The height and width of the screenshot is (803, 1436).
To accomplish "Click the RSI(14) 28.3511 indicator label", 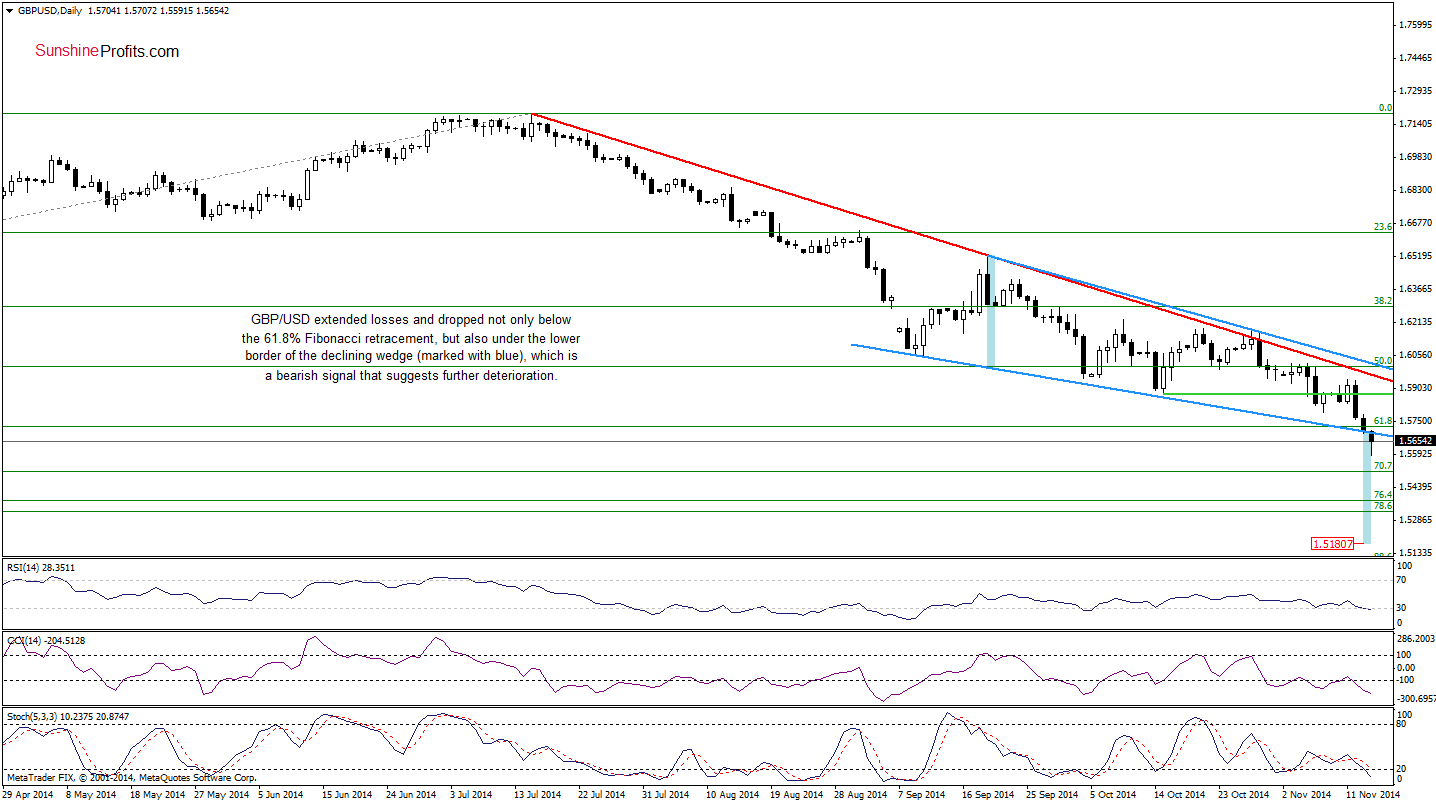I will tap(40, 567).
